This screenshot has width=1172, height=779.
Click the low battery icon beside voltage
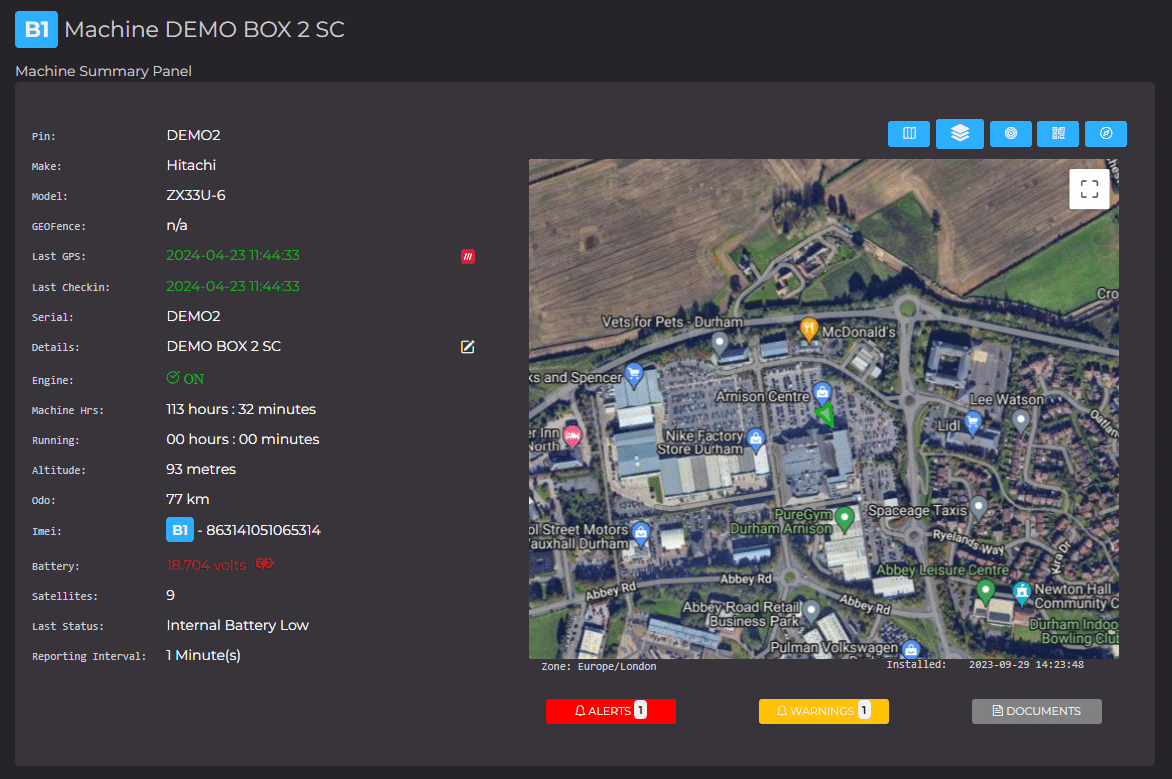click(263, 564)
